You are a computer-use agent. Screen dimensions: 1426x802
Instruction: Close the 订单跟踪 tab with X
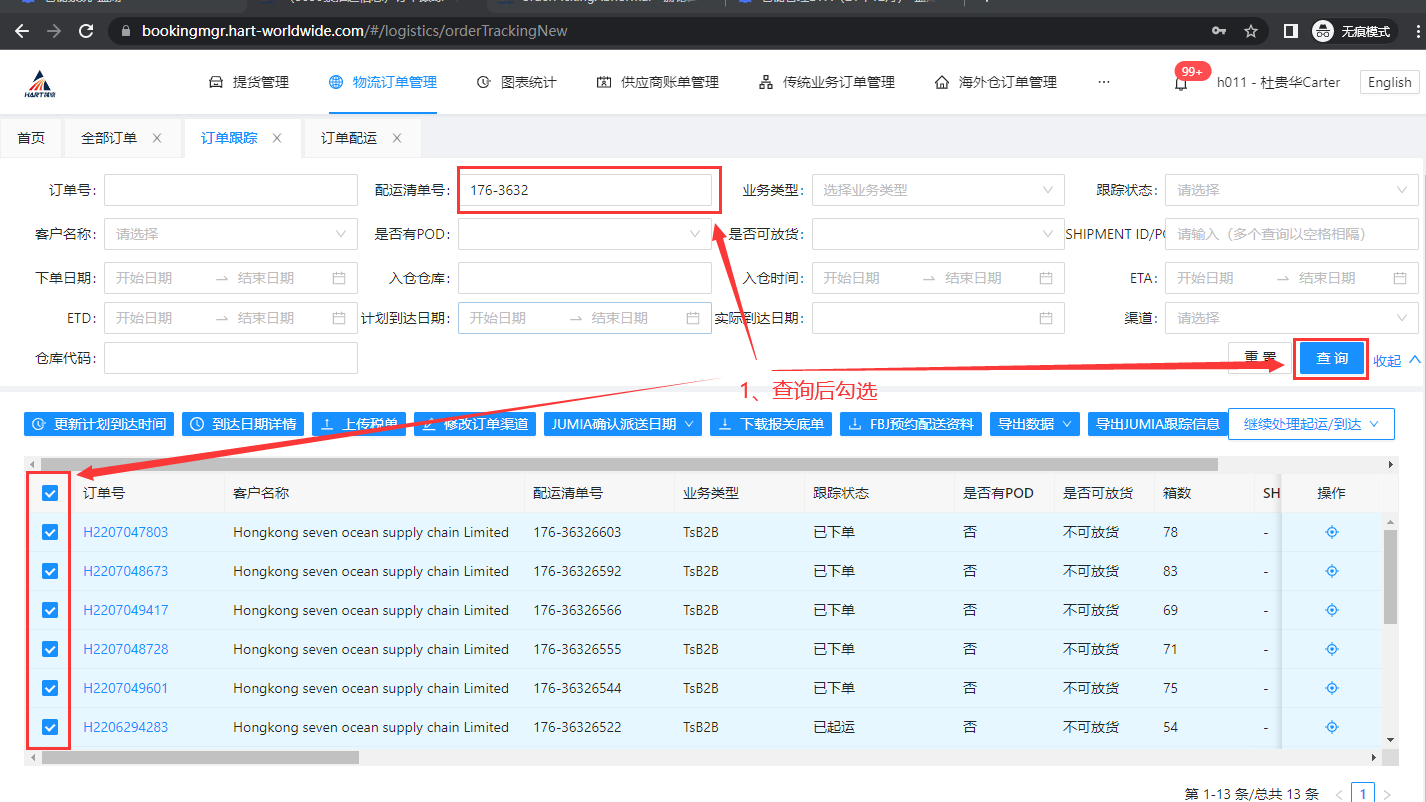tap(277, 138)
